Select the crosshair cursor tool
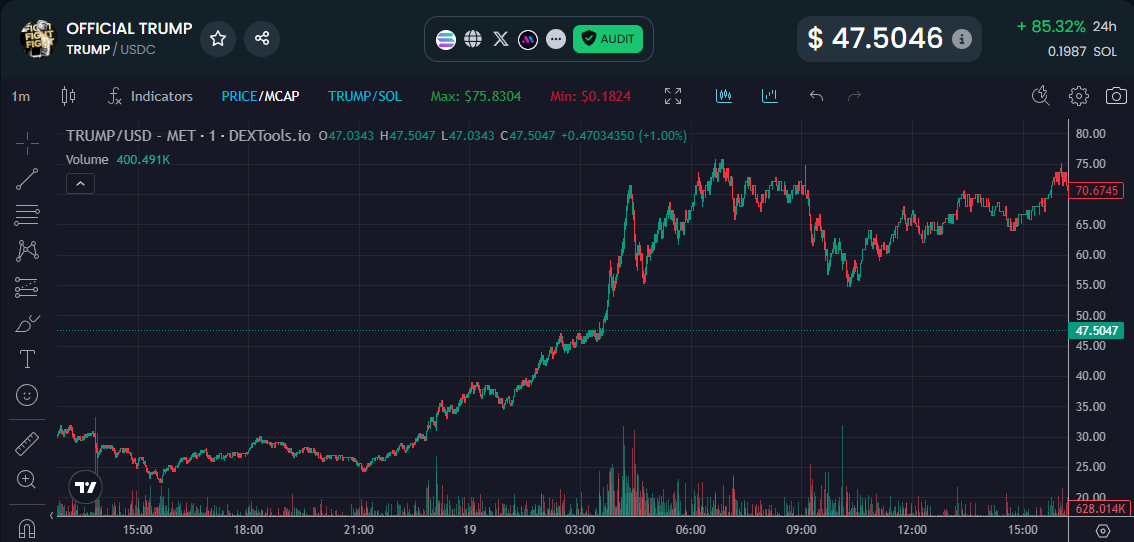The width and height of the screenshot is (1134, 542). pos(27,143)
